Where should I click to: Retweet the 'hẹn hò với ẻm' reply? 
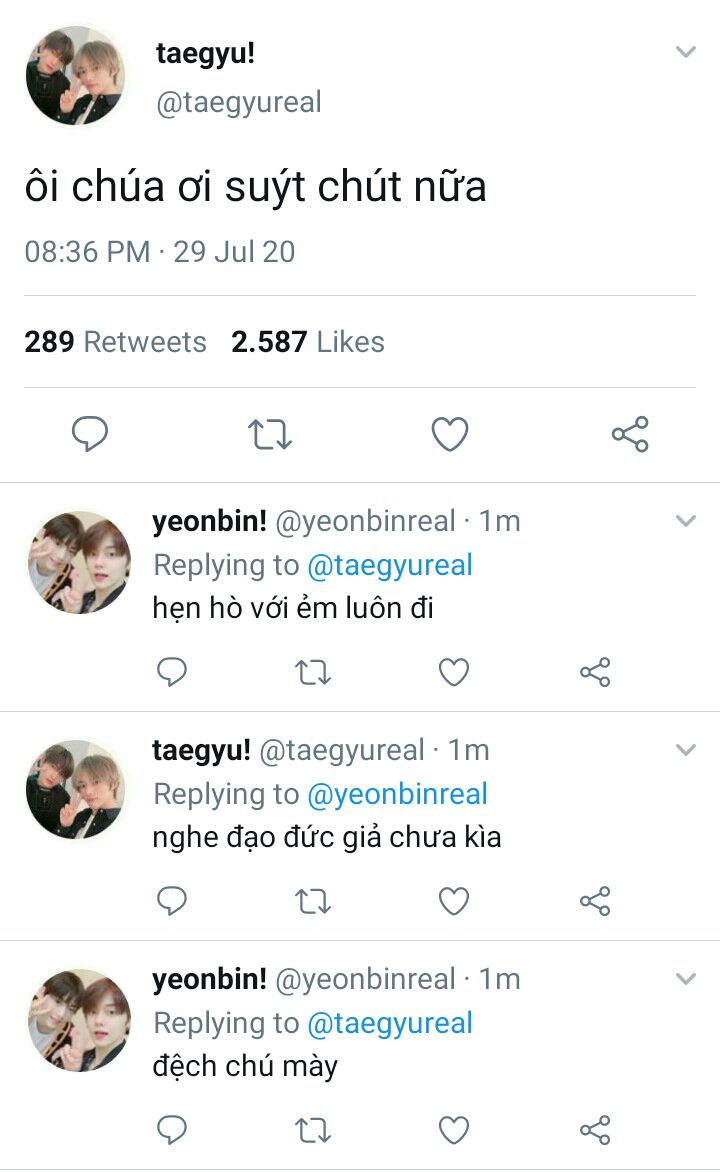[313, 673]
